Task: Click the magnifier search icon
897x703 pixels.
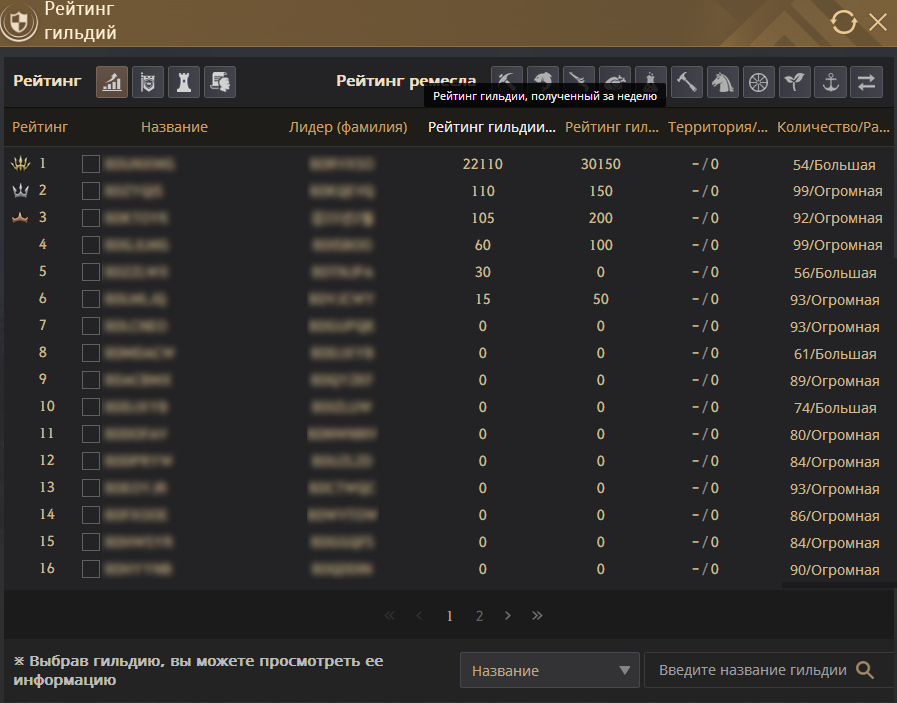Action: tap(865, 670)
